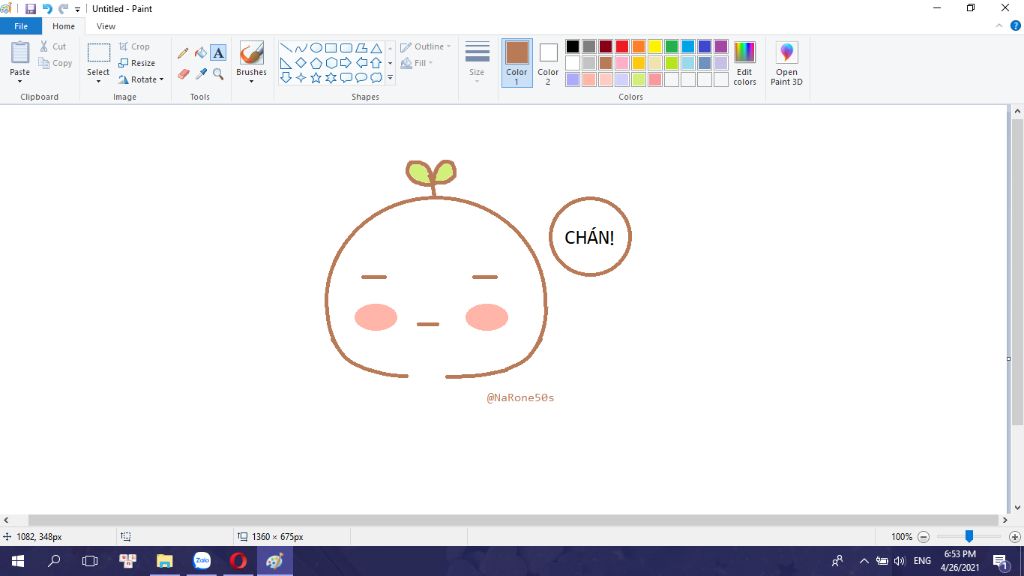
Task: Open Opera browser from the taskbar
Action: (x=238, y=560)
